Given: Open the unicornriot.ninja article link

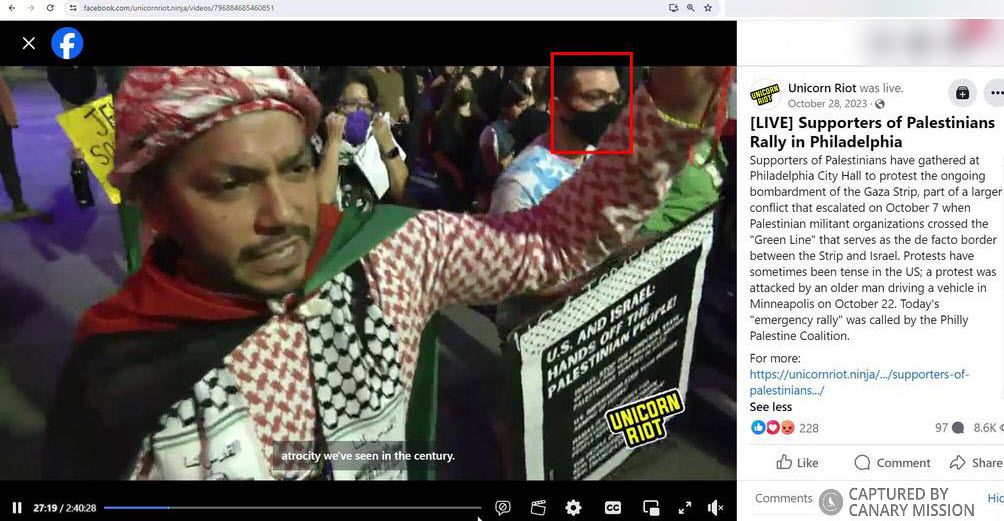Looking at the screenshot, I should pos(859,382).
